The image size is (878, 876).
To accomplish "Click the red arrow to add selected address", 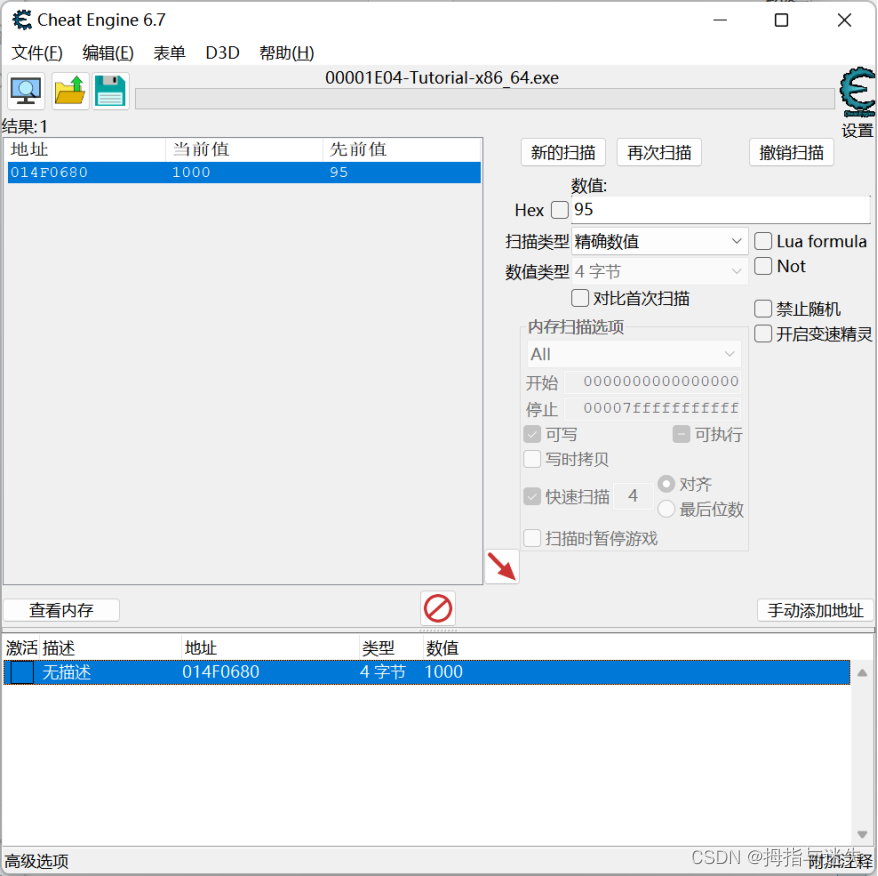I will pos(504,565).
